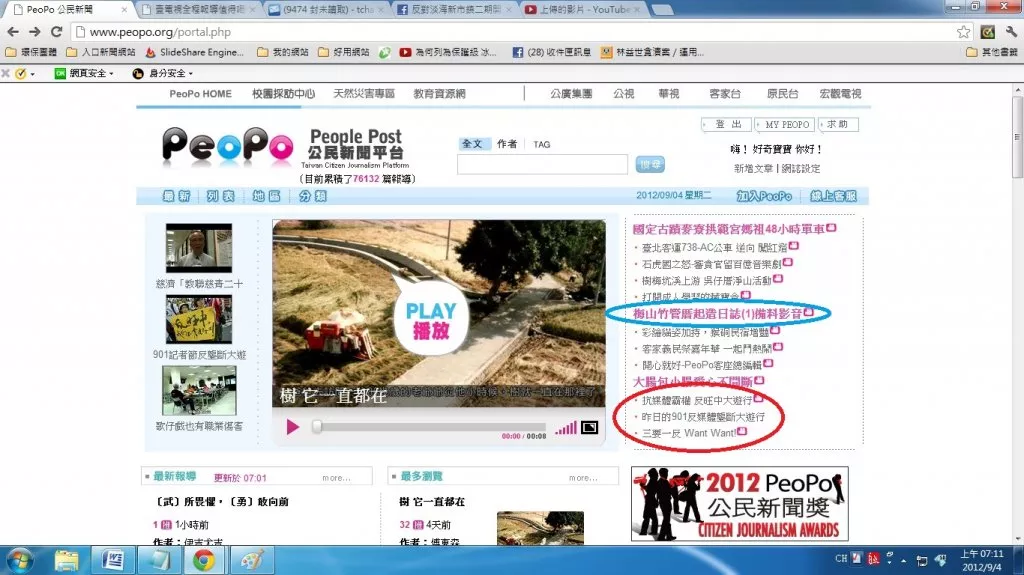Open 公視 link in top navigation

coord(624,94)
